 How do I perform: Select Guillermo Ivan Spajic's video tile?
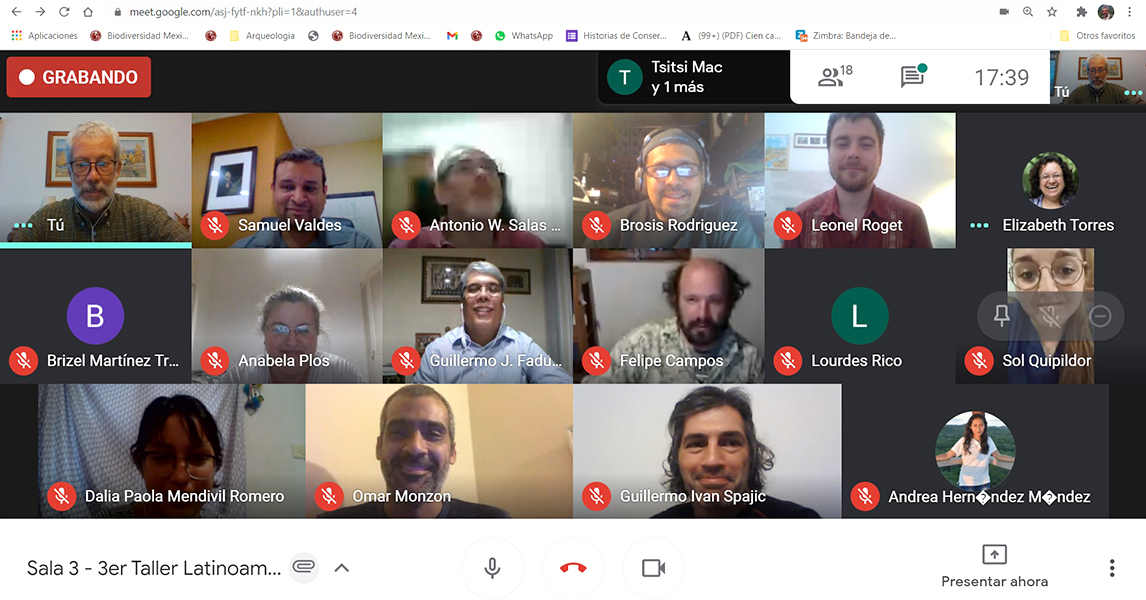707,451
